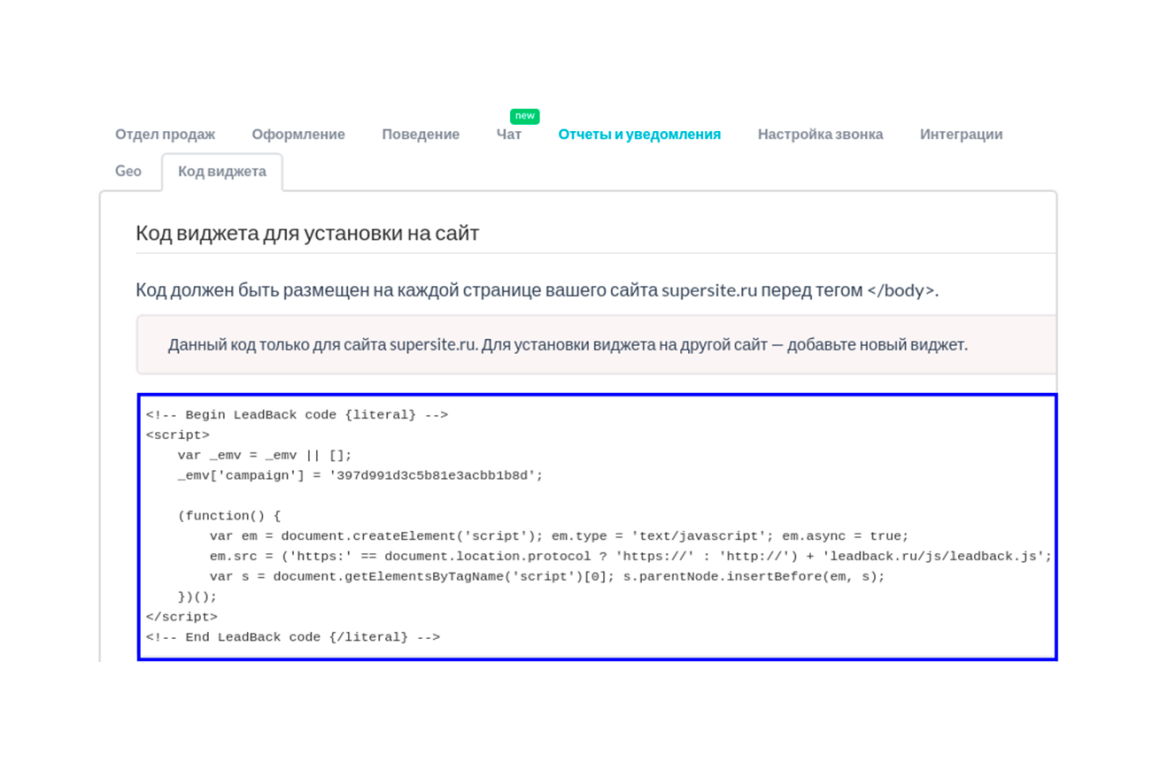The image size is (1160, 770).
Task: Click inside the LeadBack widget code box
Action: 597,527
